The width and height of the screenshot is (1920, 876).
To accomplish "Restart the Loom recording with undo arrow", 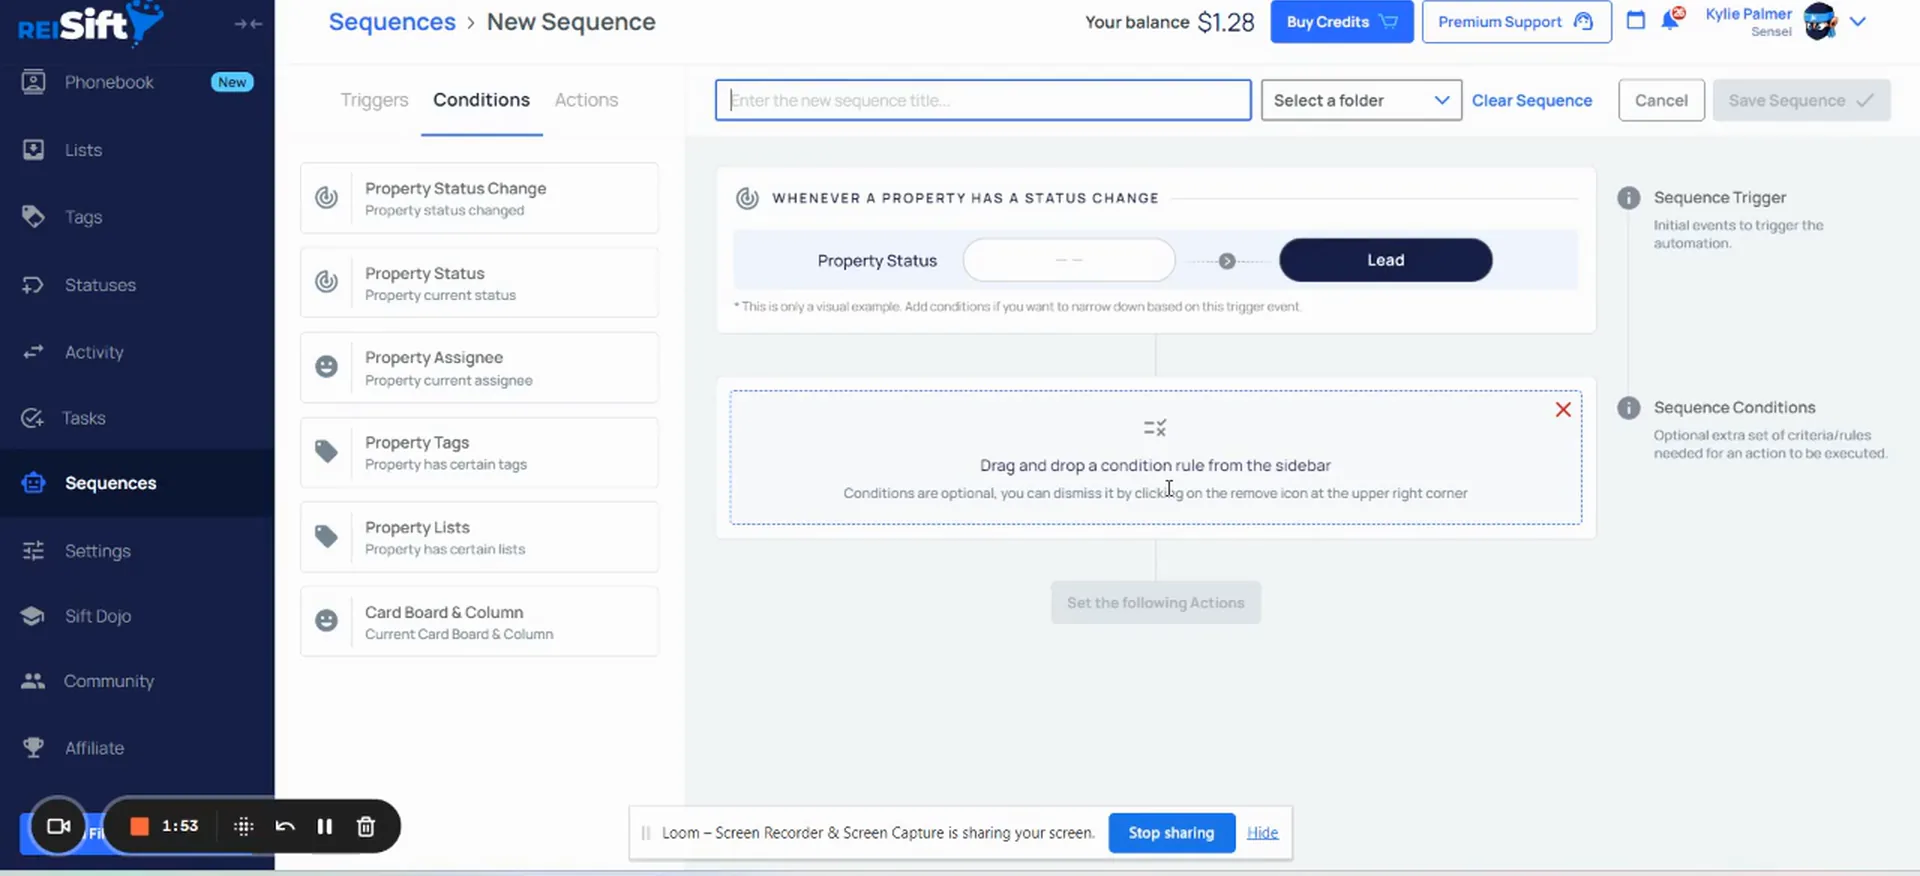I will 285,826.
